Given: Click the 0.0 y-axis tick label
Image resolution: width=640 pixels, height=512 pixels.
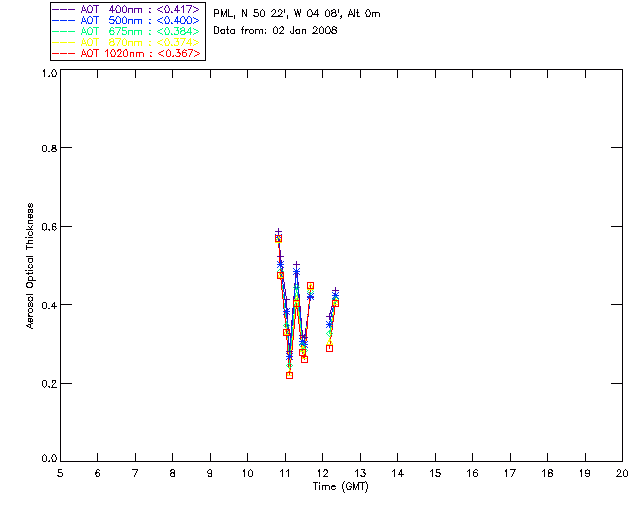Looking at the screenshot, I should coord(49,459).
